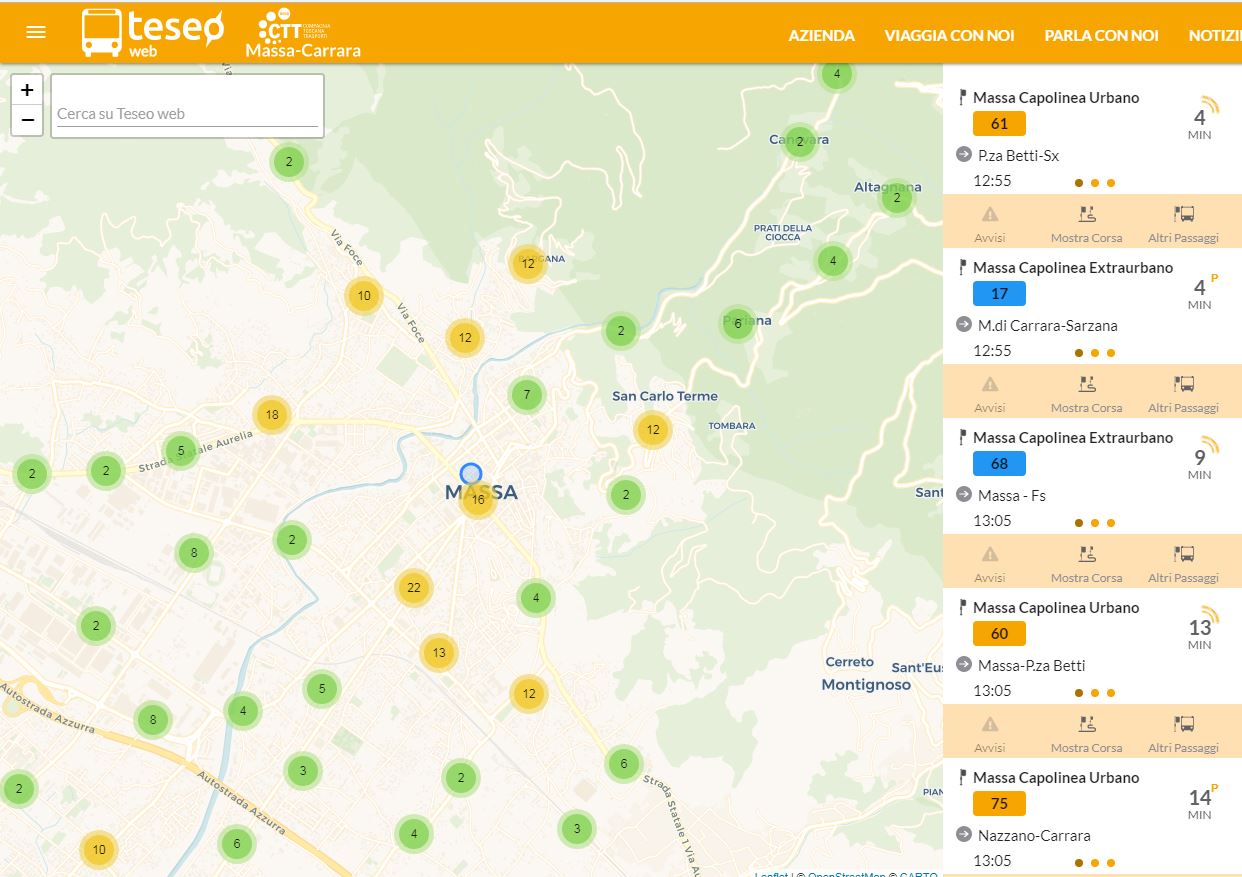
Task: Show Avvisi alerts for line 61
Action: coord(990,223)
